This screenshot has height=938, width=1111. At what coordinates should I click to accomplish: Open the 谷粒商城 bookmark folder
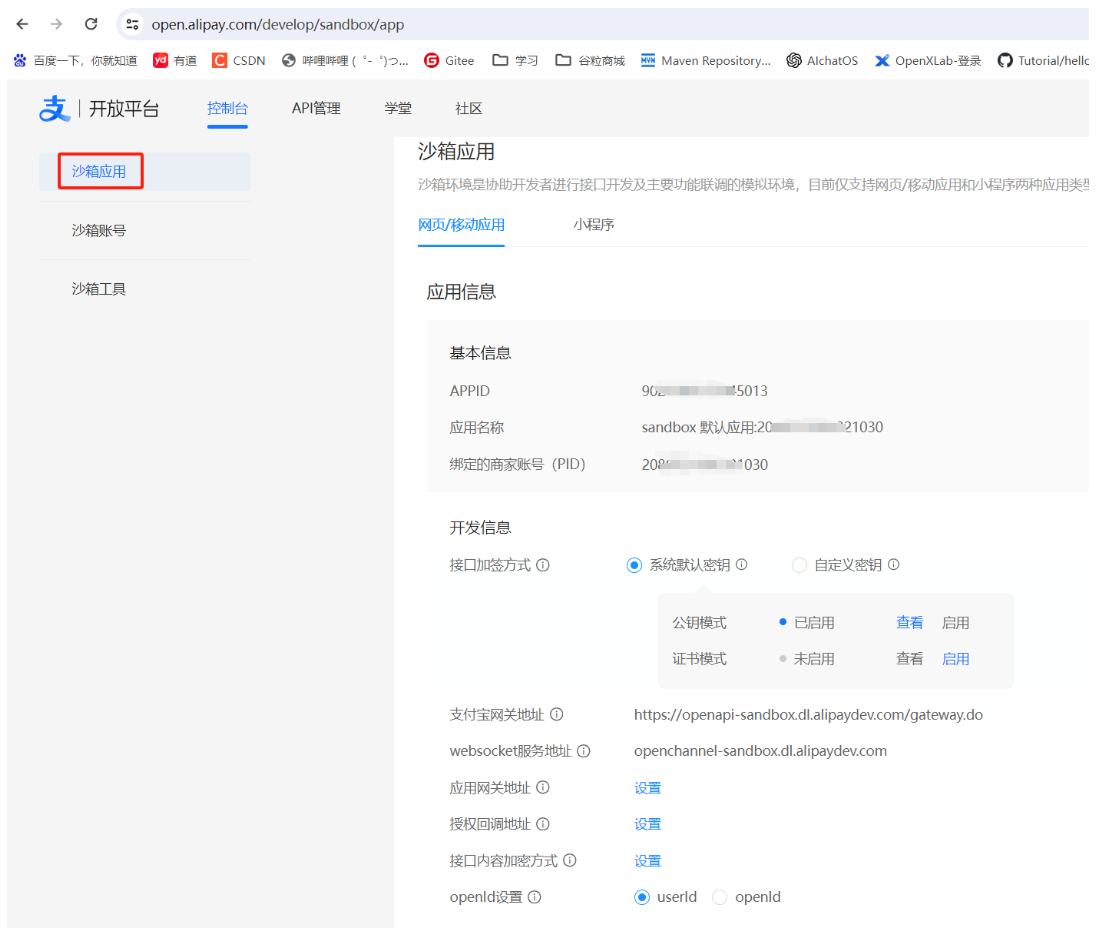click(590, 61)
